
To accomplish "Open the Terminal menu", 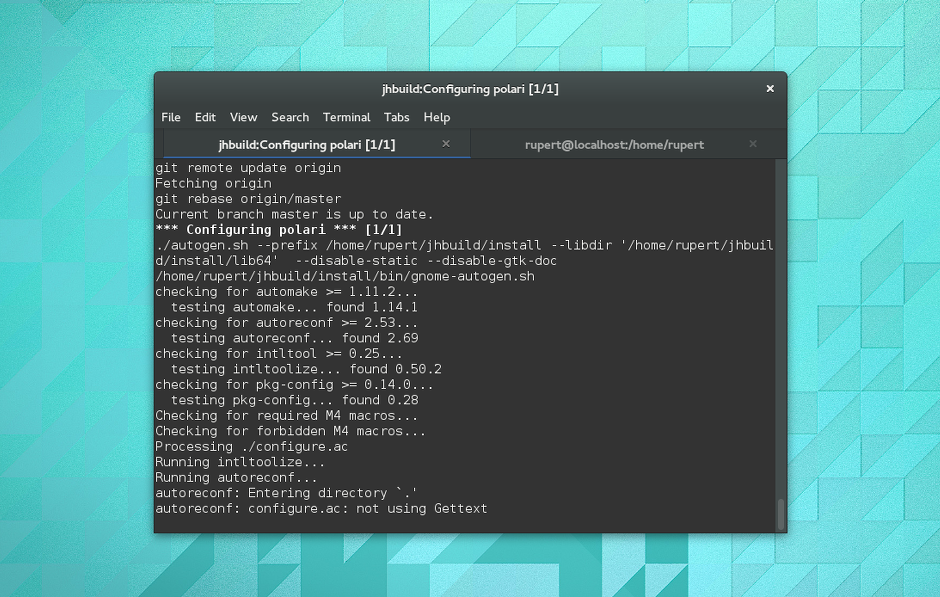I will coord(347,117).
